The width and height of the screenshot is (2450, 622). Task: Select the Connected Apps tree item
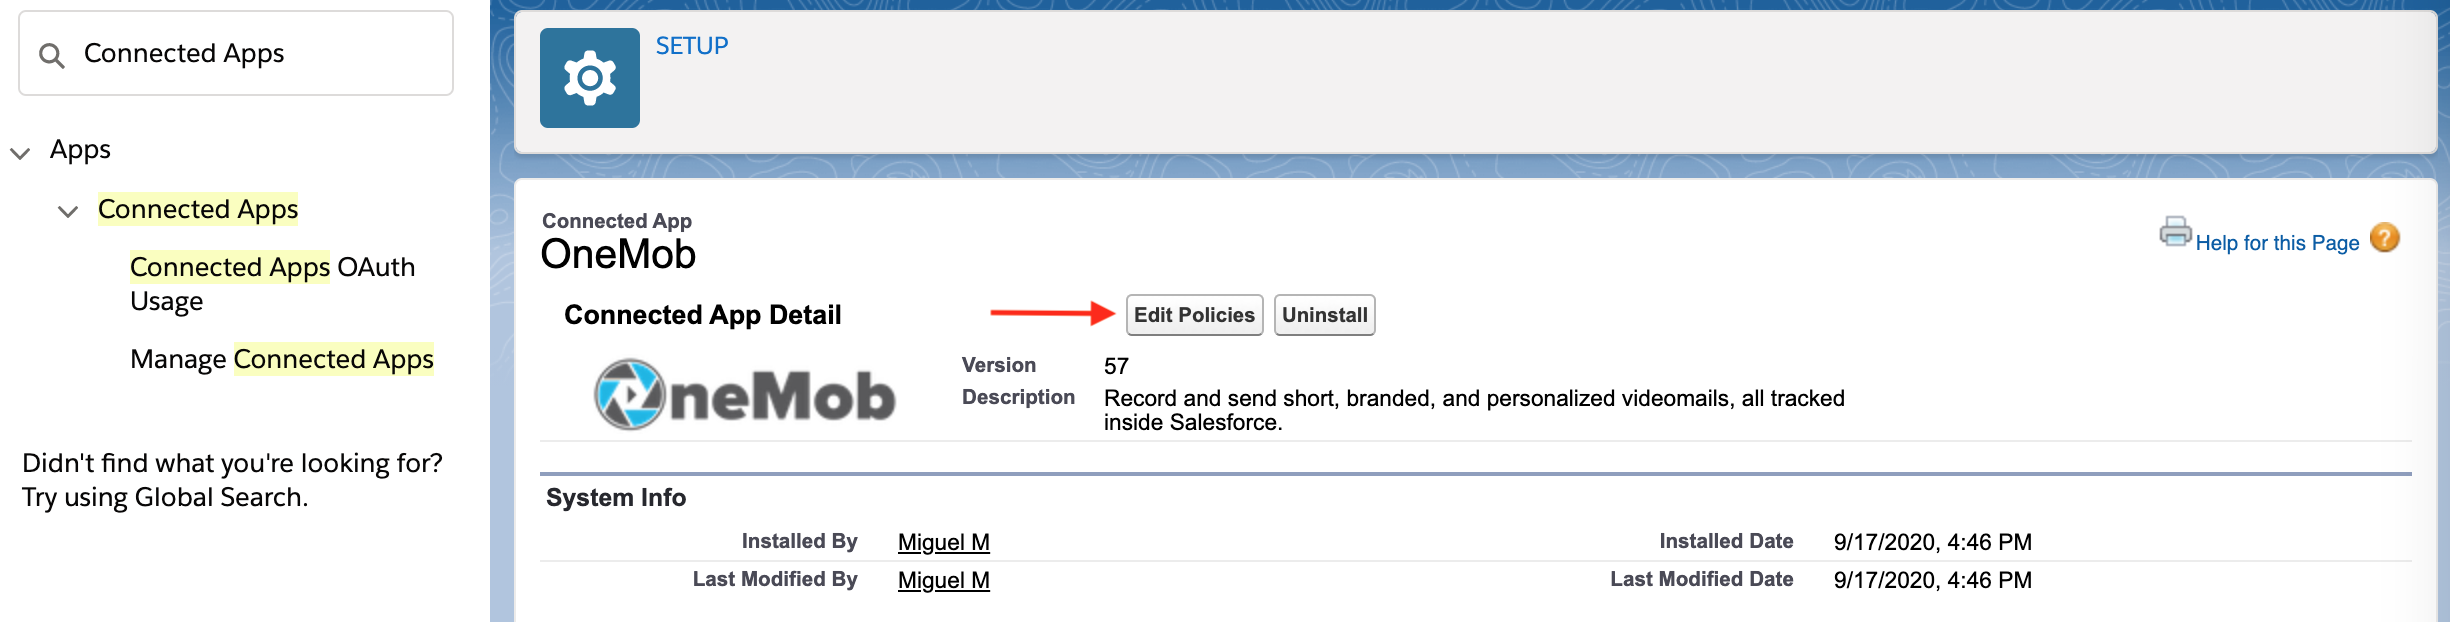[x=198, y=209]
